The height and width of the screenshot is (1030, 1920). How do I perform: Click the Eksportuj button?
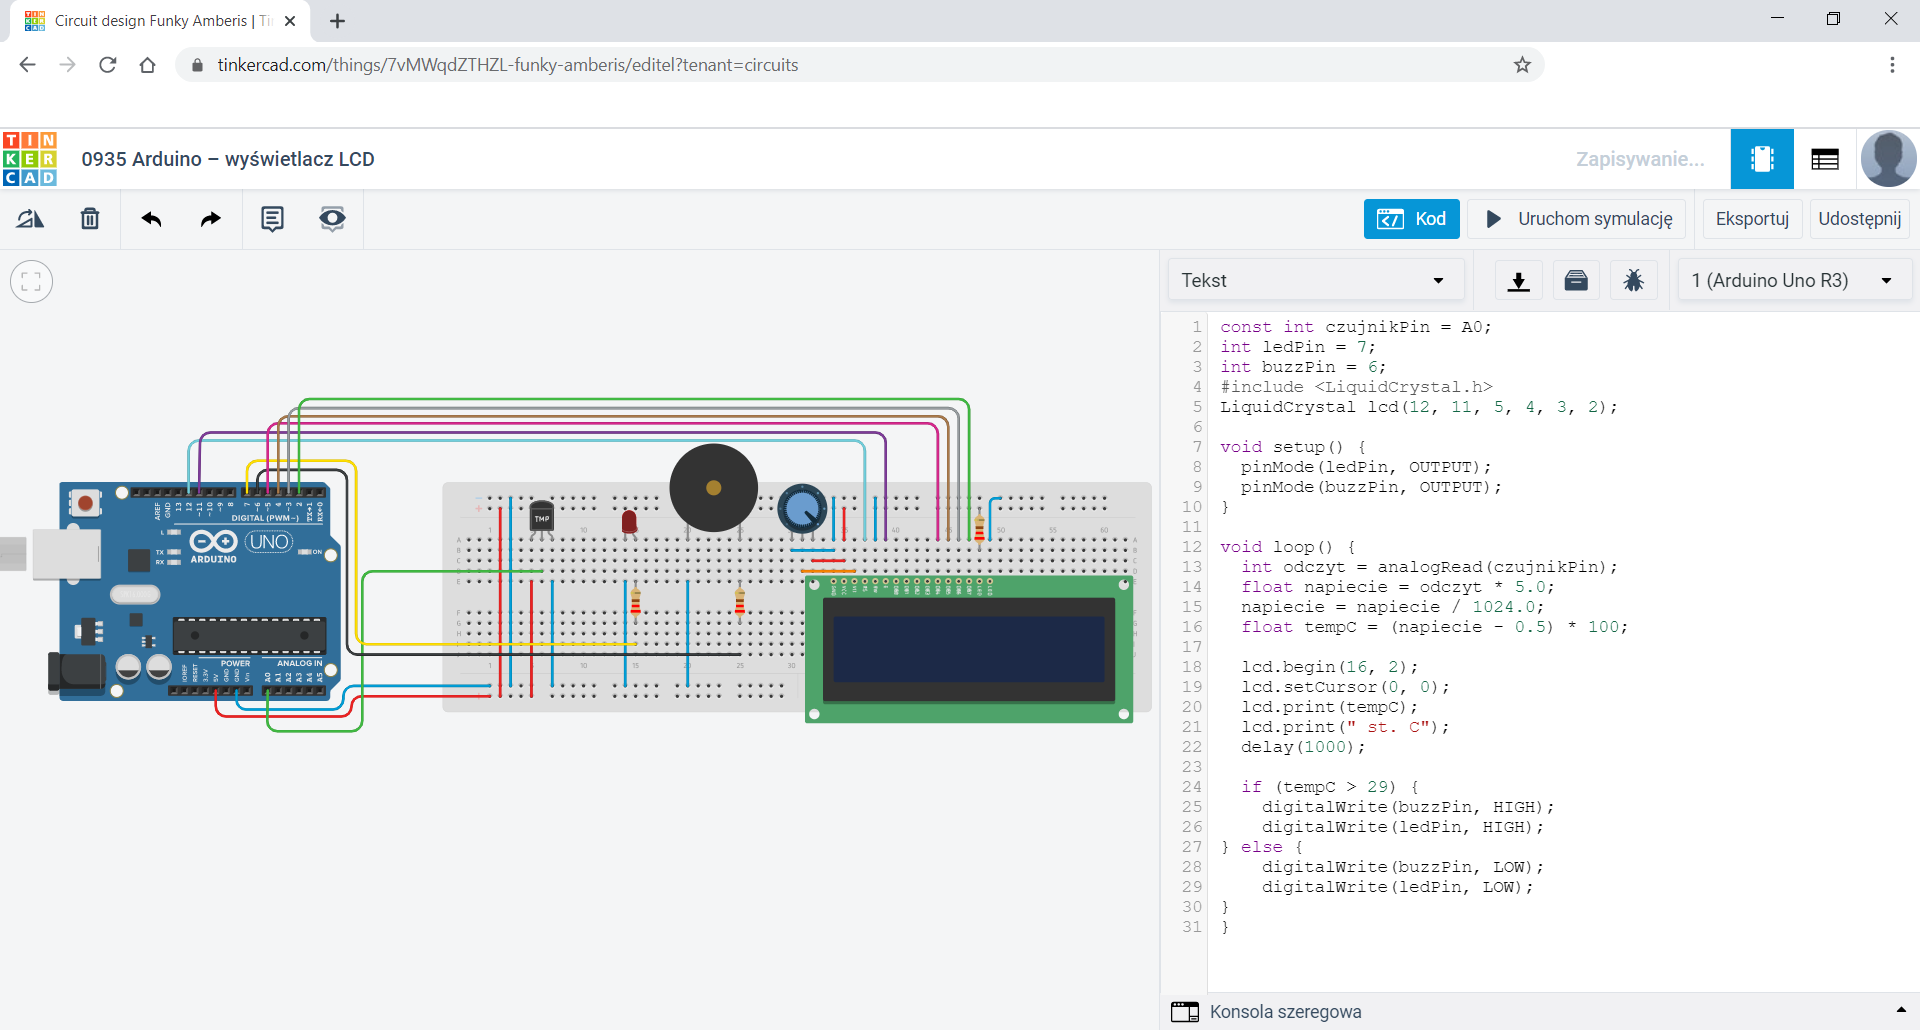point(1752,219)
